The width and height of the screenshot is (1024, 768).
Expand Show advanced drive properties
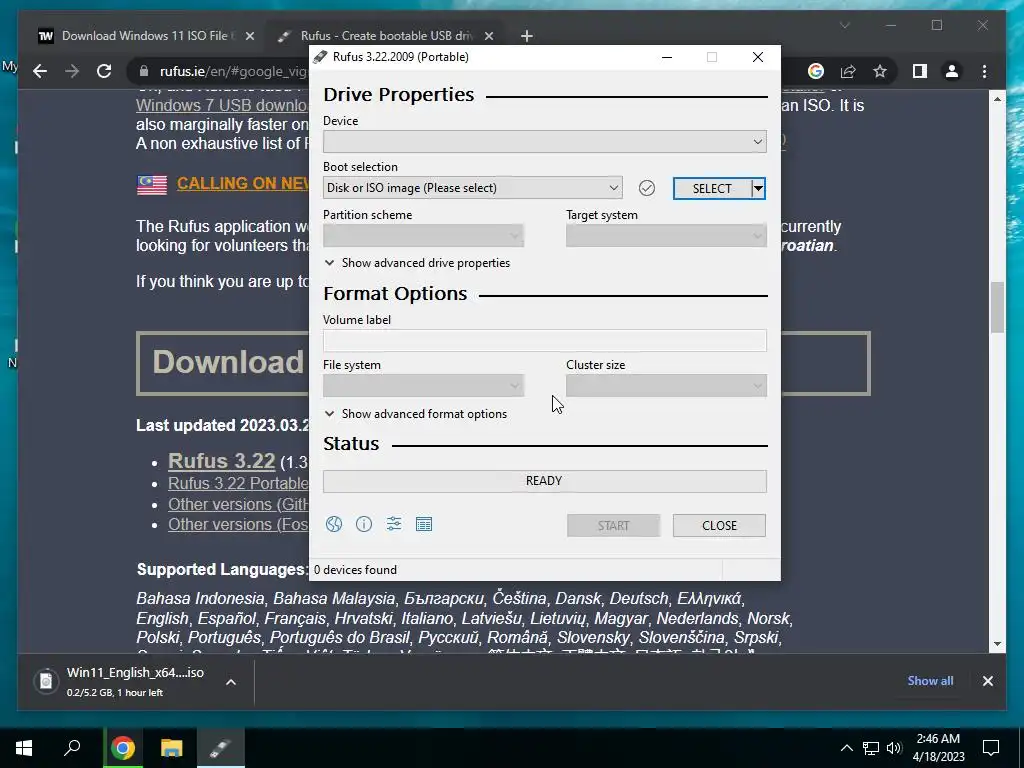417,263
